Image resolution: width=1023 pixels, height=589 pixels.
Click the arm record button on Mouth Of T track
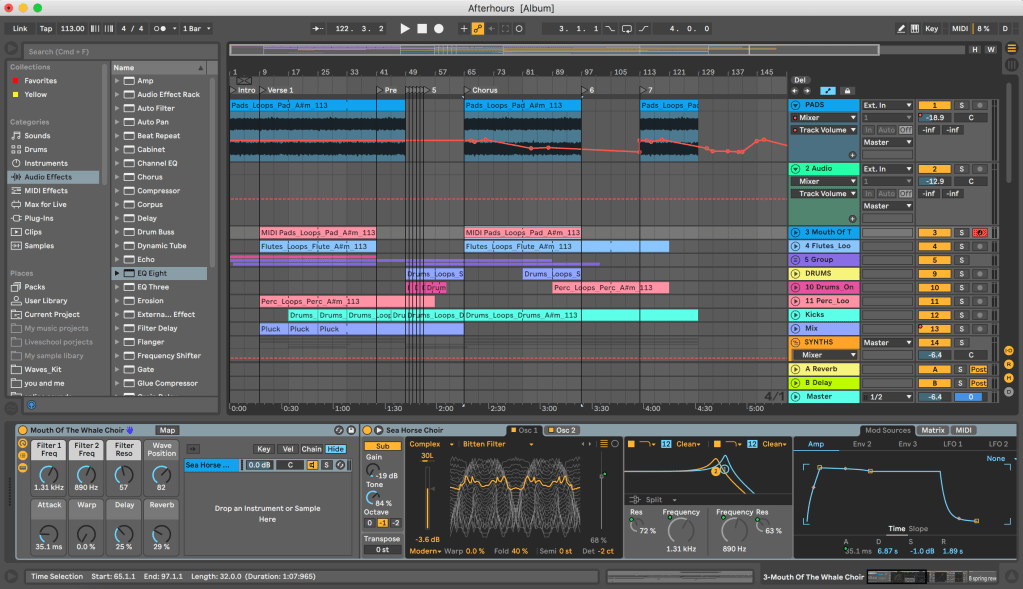tap(980, 233)
